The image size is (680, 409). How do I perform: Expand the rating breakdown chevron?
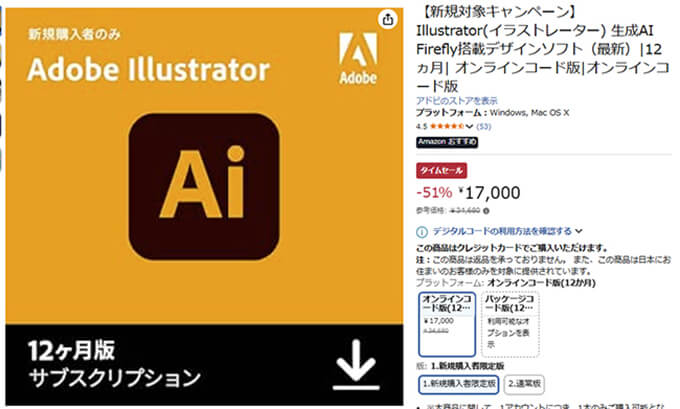(469, 127)
